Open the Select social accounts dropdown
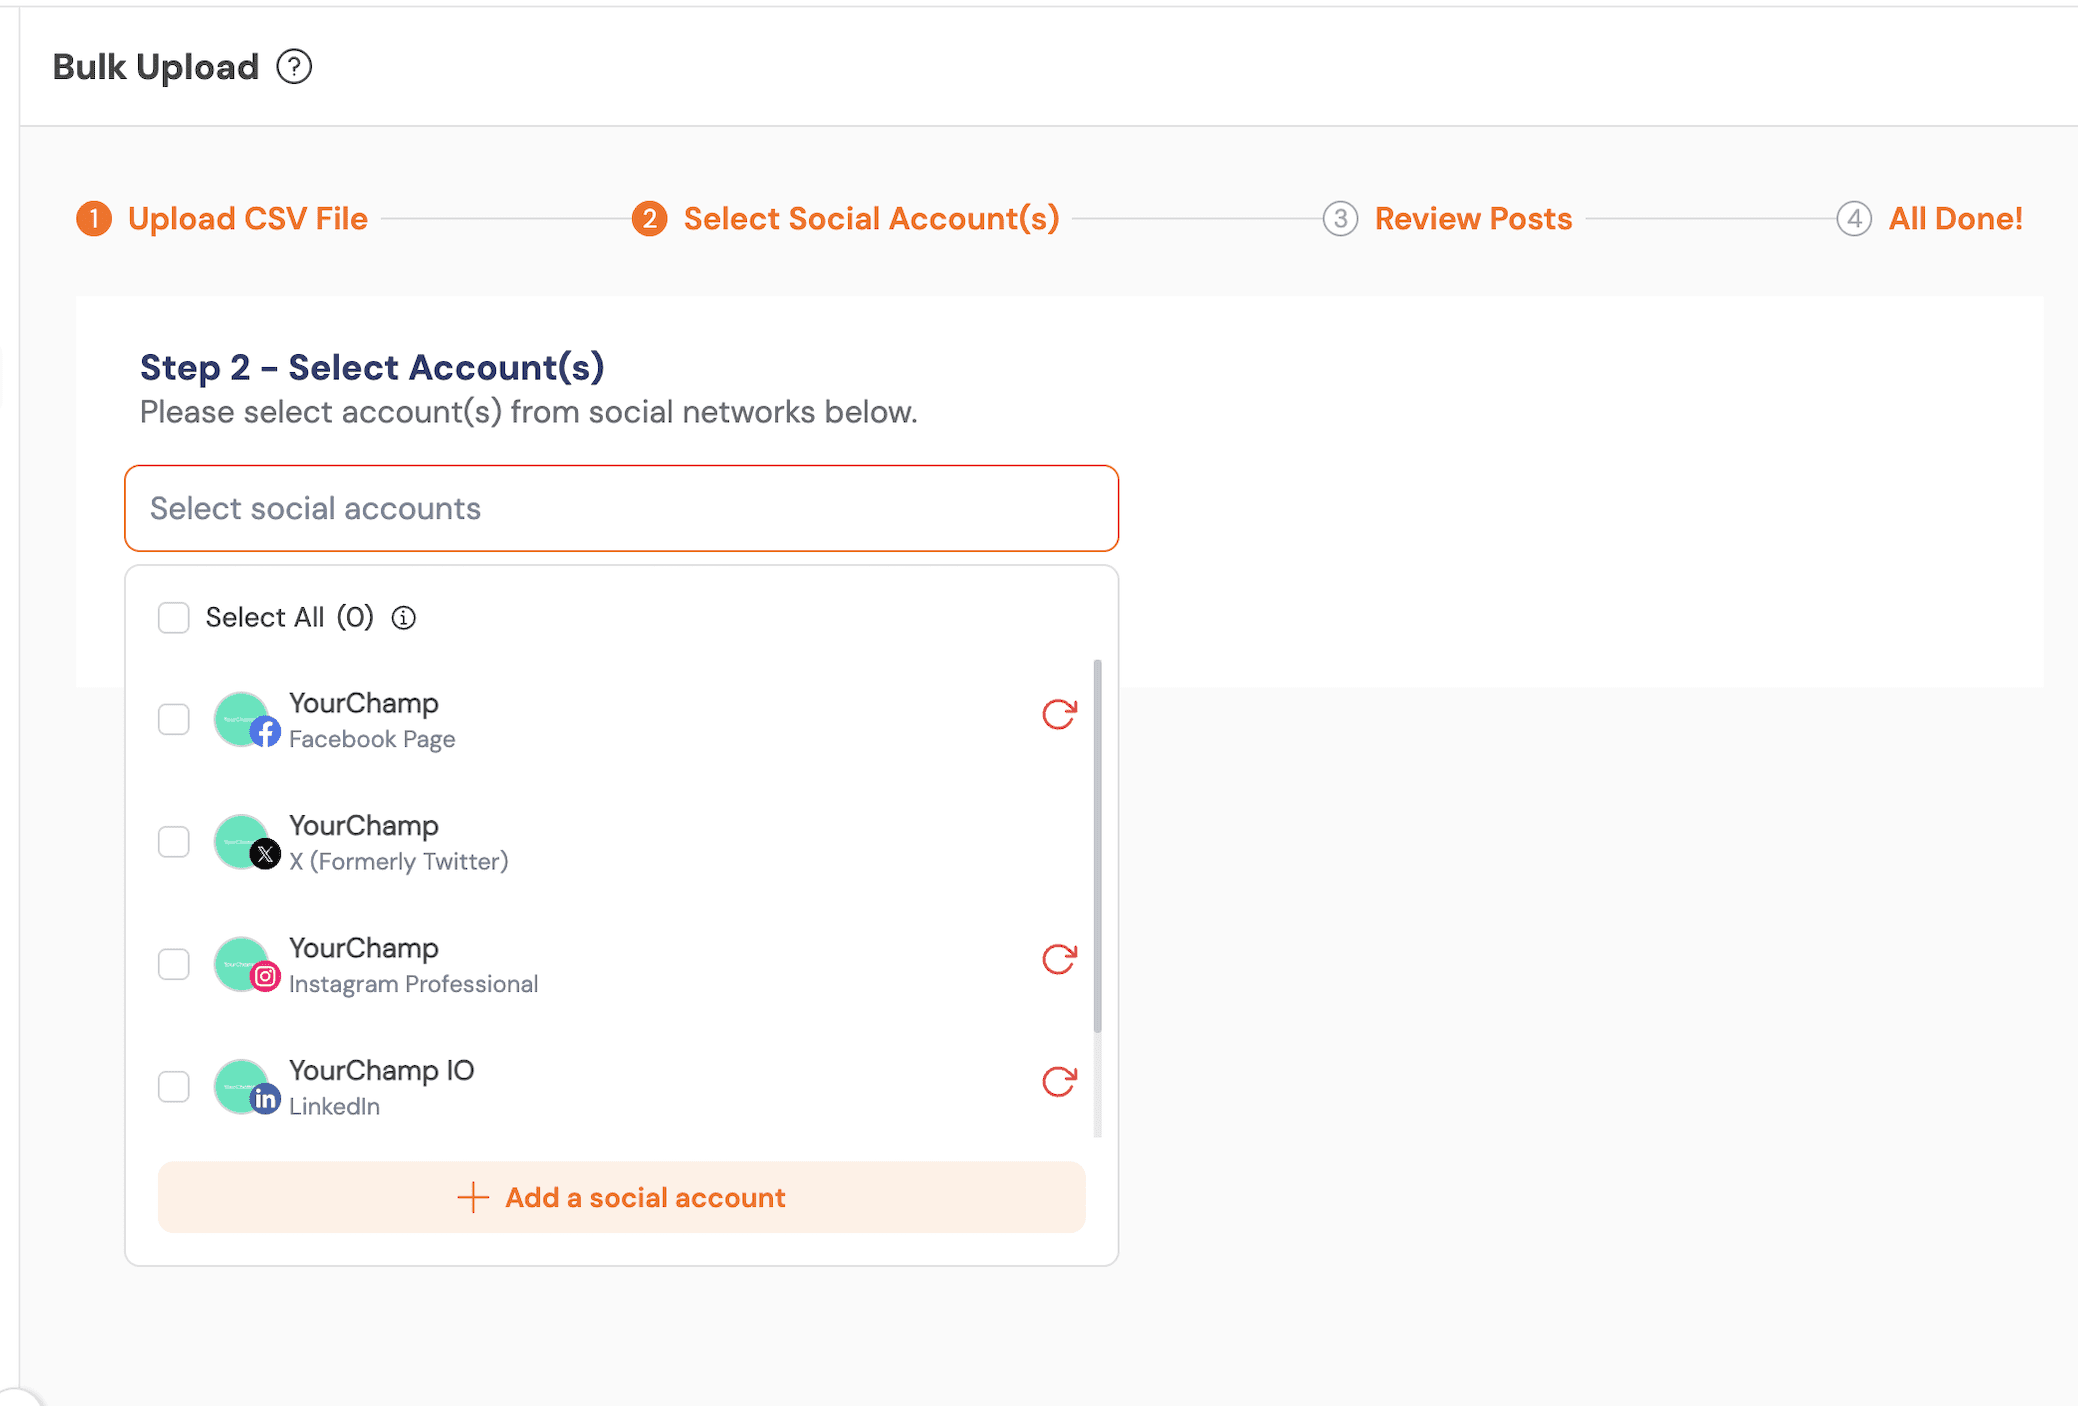Viewport: 2078px width, 1406px height. point(621,508)
